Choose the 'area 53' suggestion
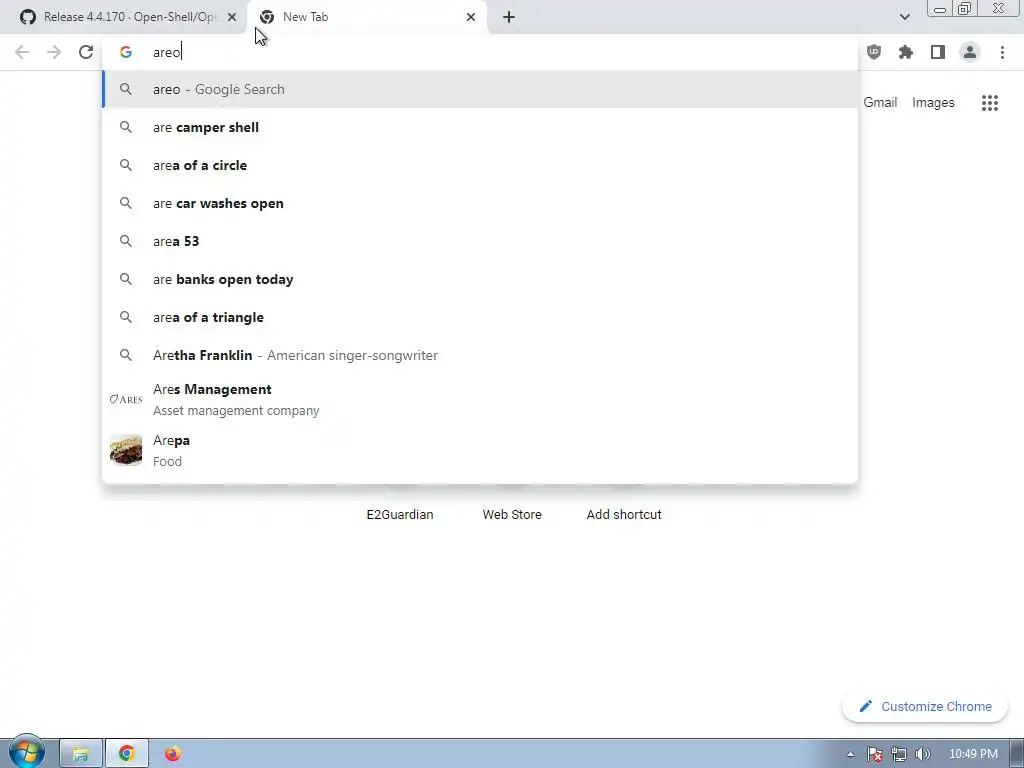Screen dimensions: 1024x768 (480, 241)
